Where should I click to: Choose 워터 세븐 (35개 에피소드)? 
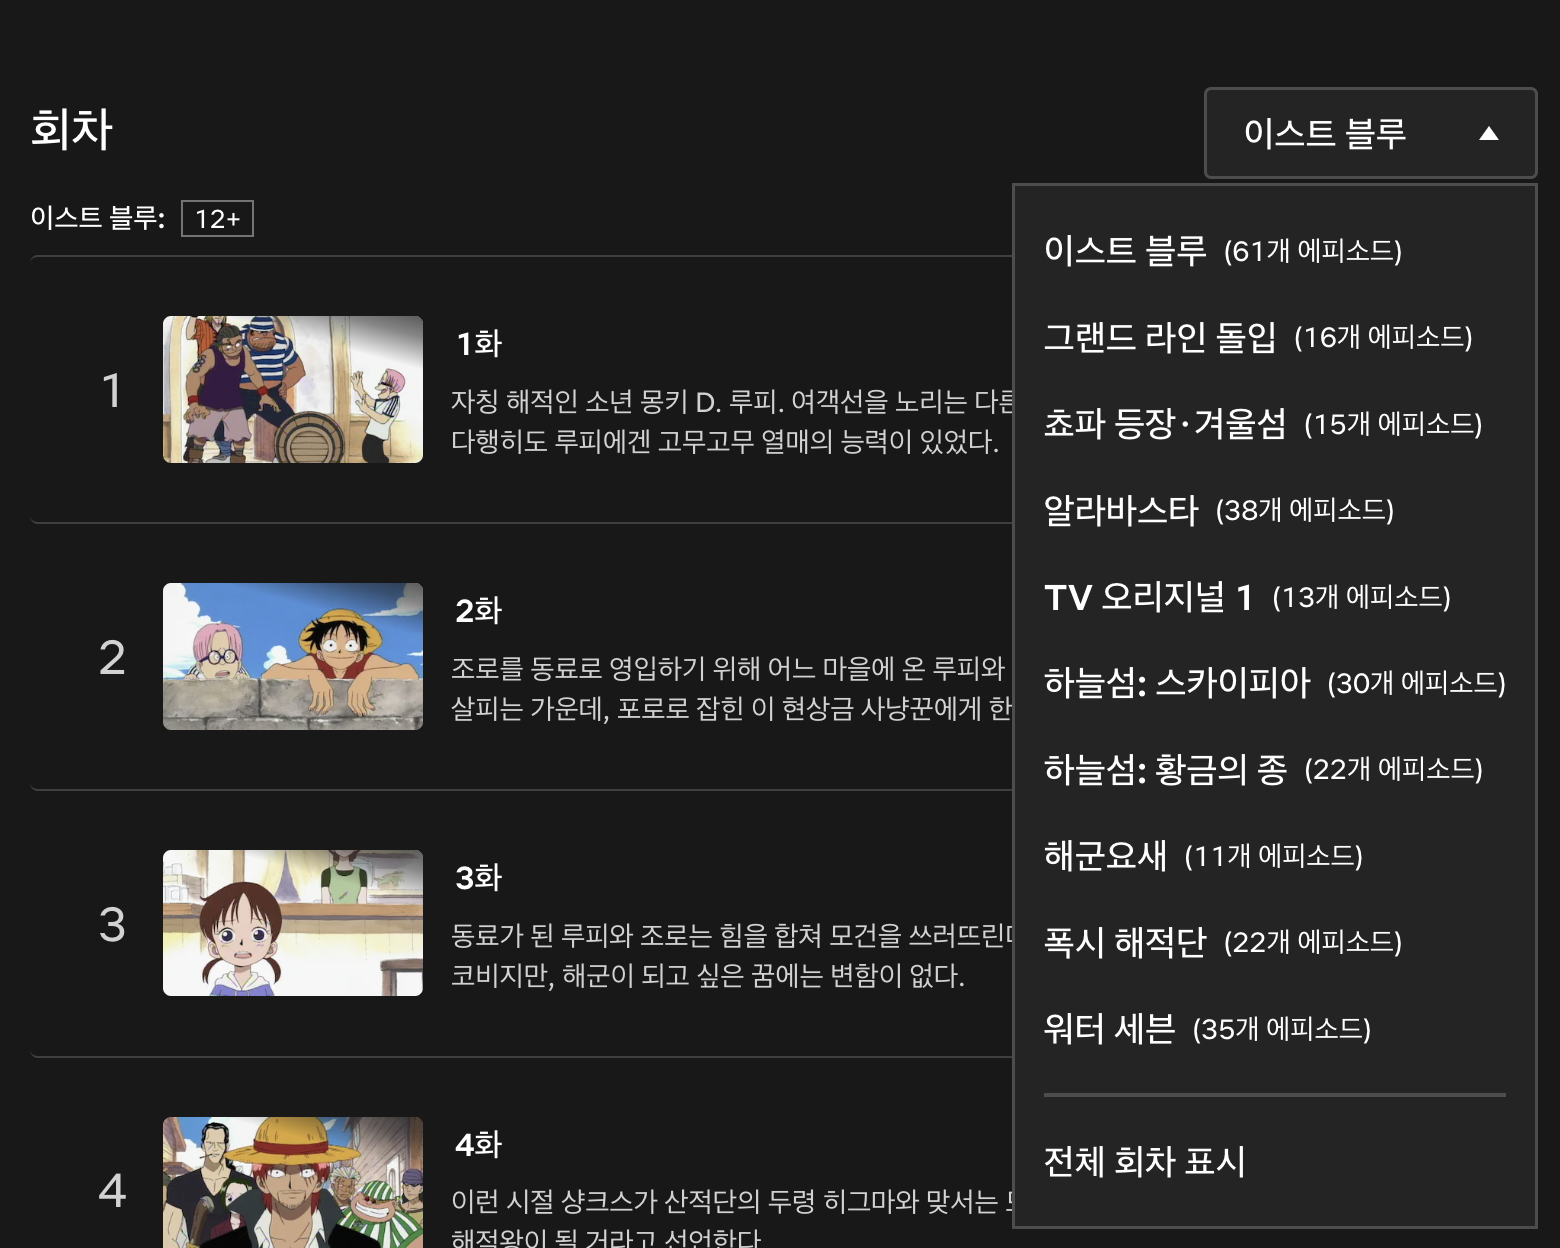click(x=1275, y=1029)
